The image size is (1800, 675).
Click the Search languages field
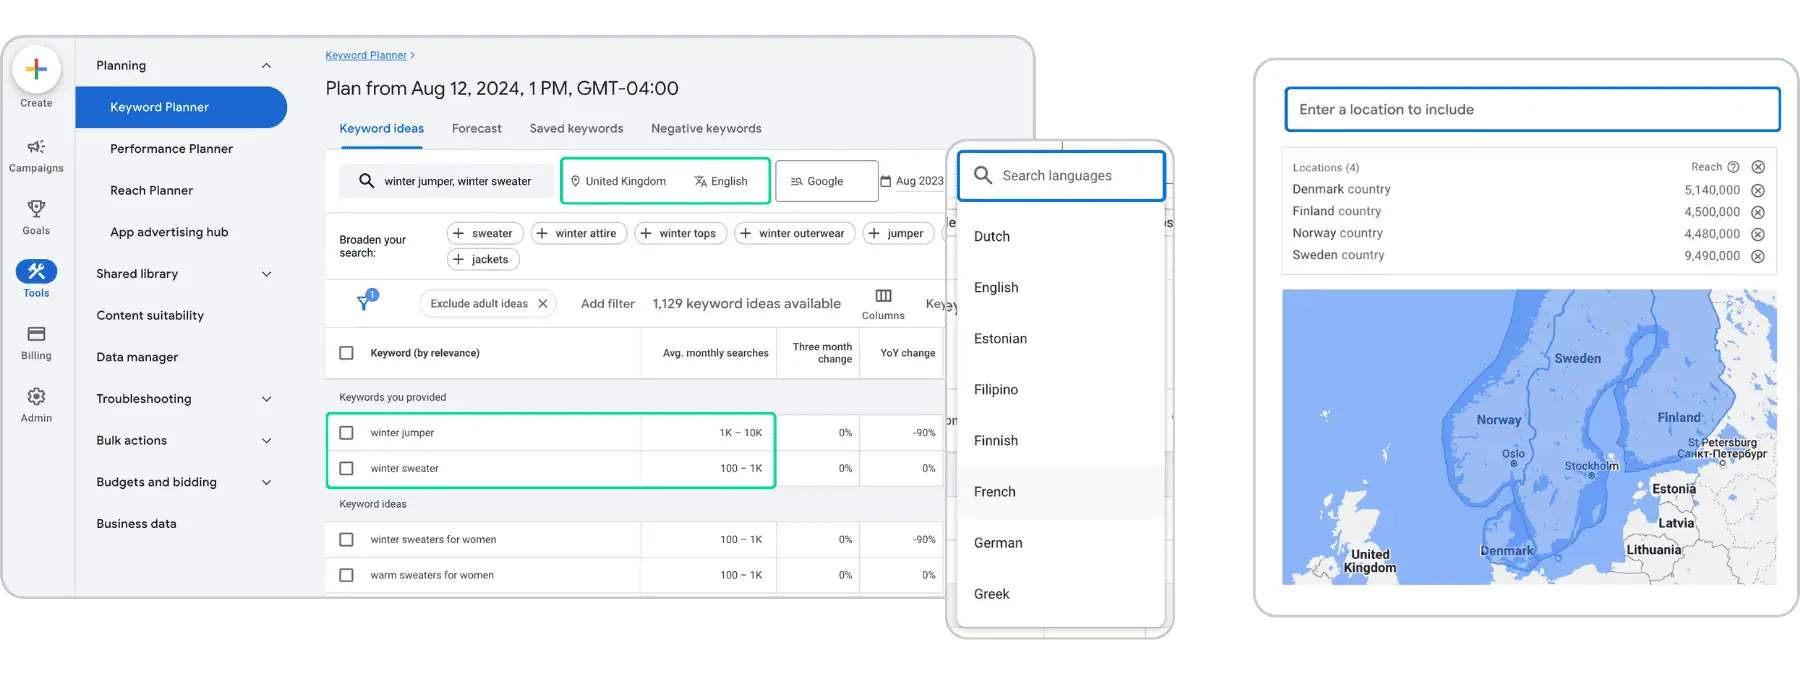click(1061, 176)
